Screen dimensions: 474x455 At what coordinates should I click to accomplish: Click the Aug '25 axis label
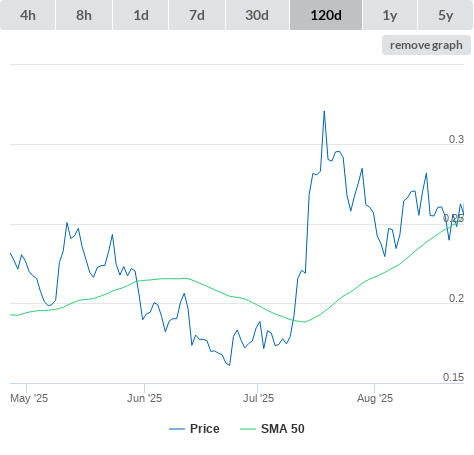375,398
